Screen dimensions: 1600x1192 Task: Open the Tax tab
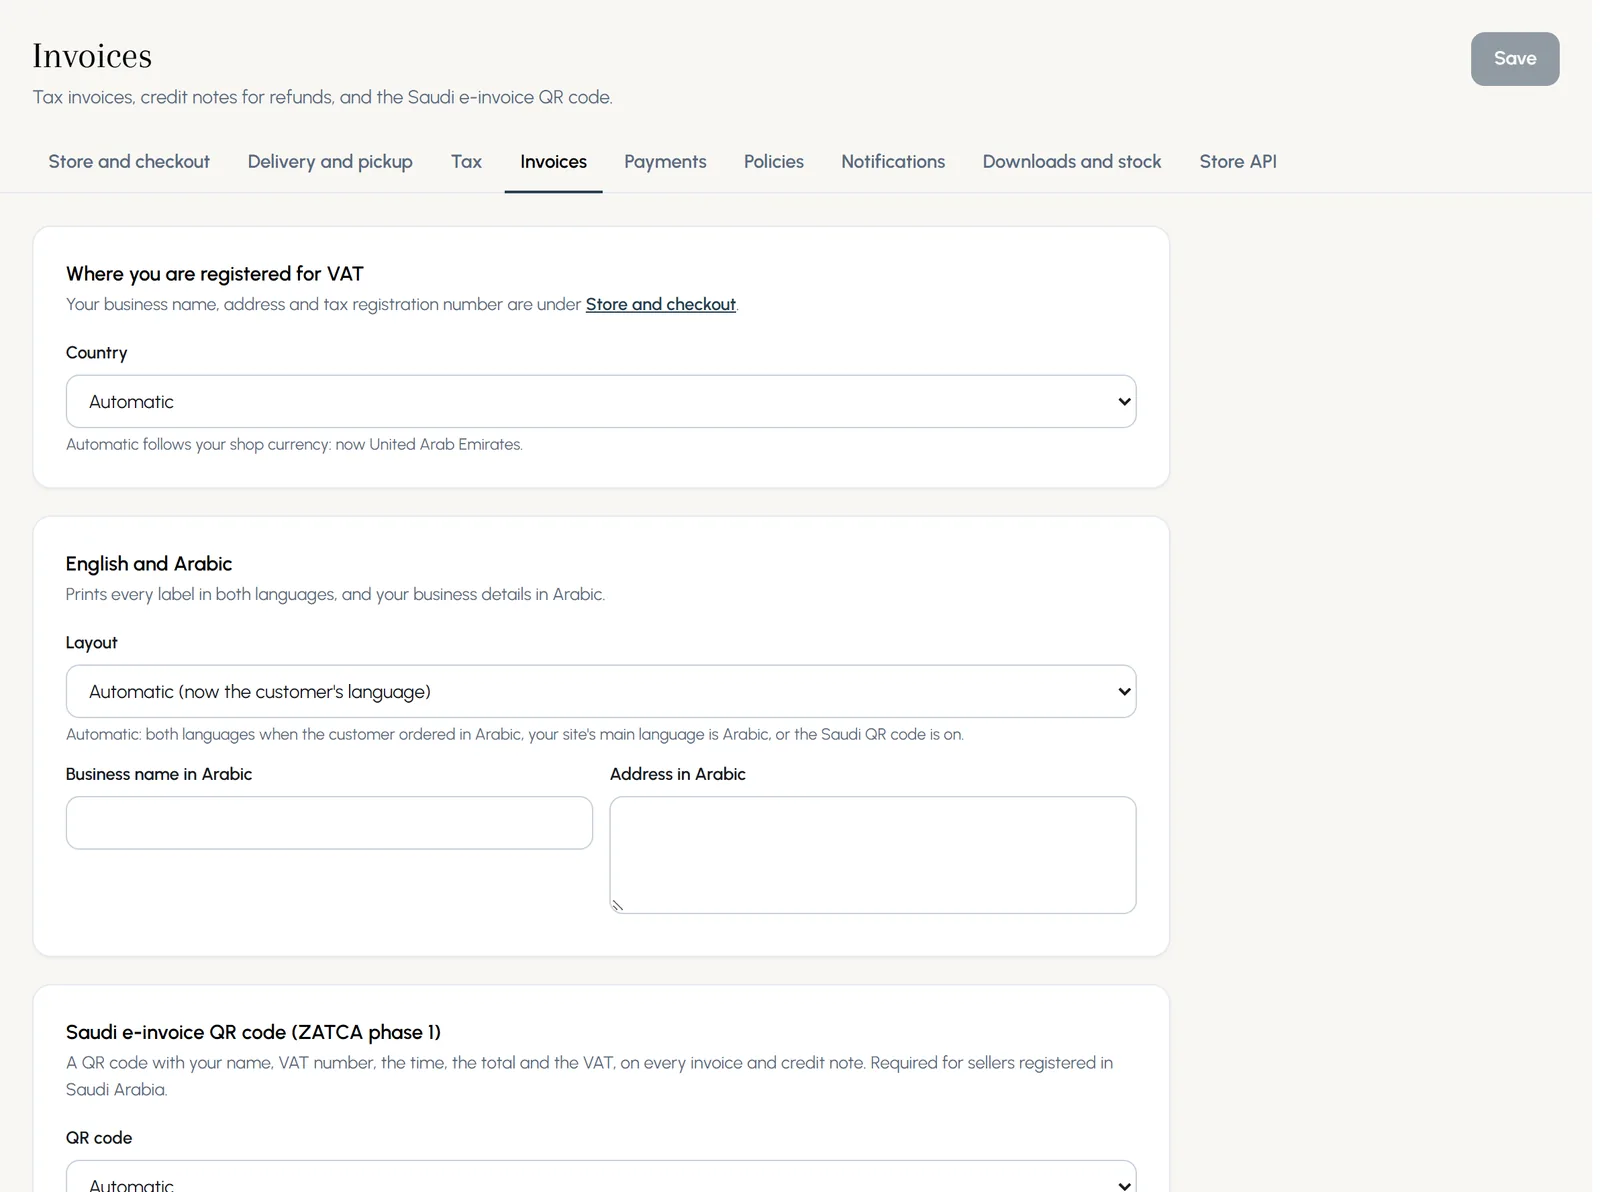466,162
